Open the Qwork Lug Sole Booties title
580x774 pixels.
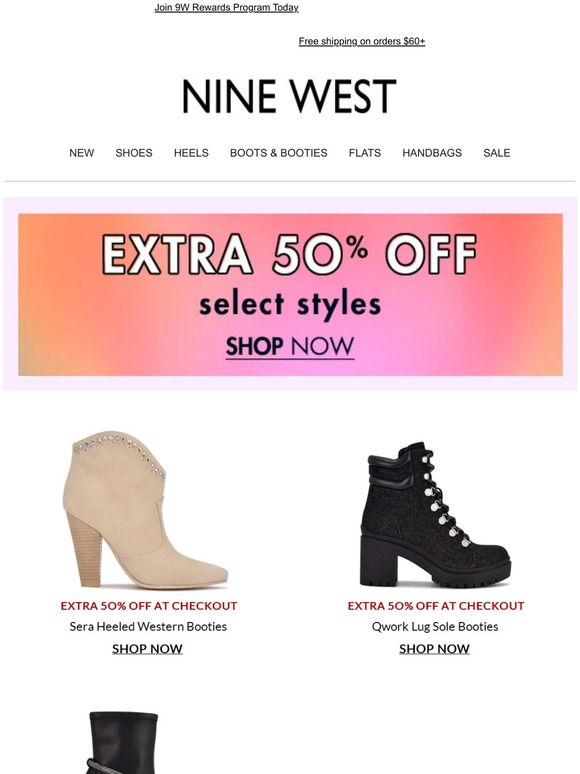click(x=435, y=626)
